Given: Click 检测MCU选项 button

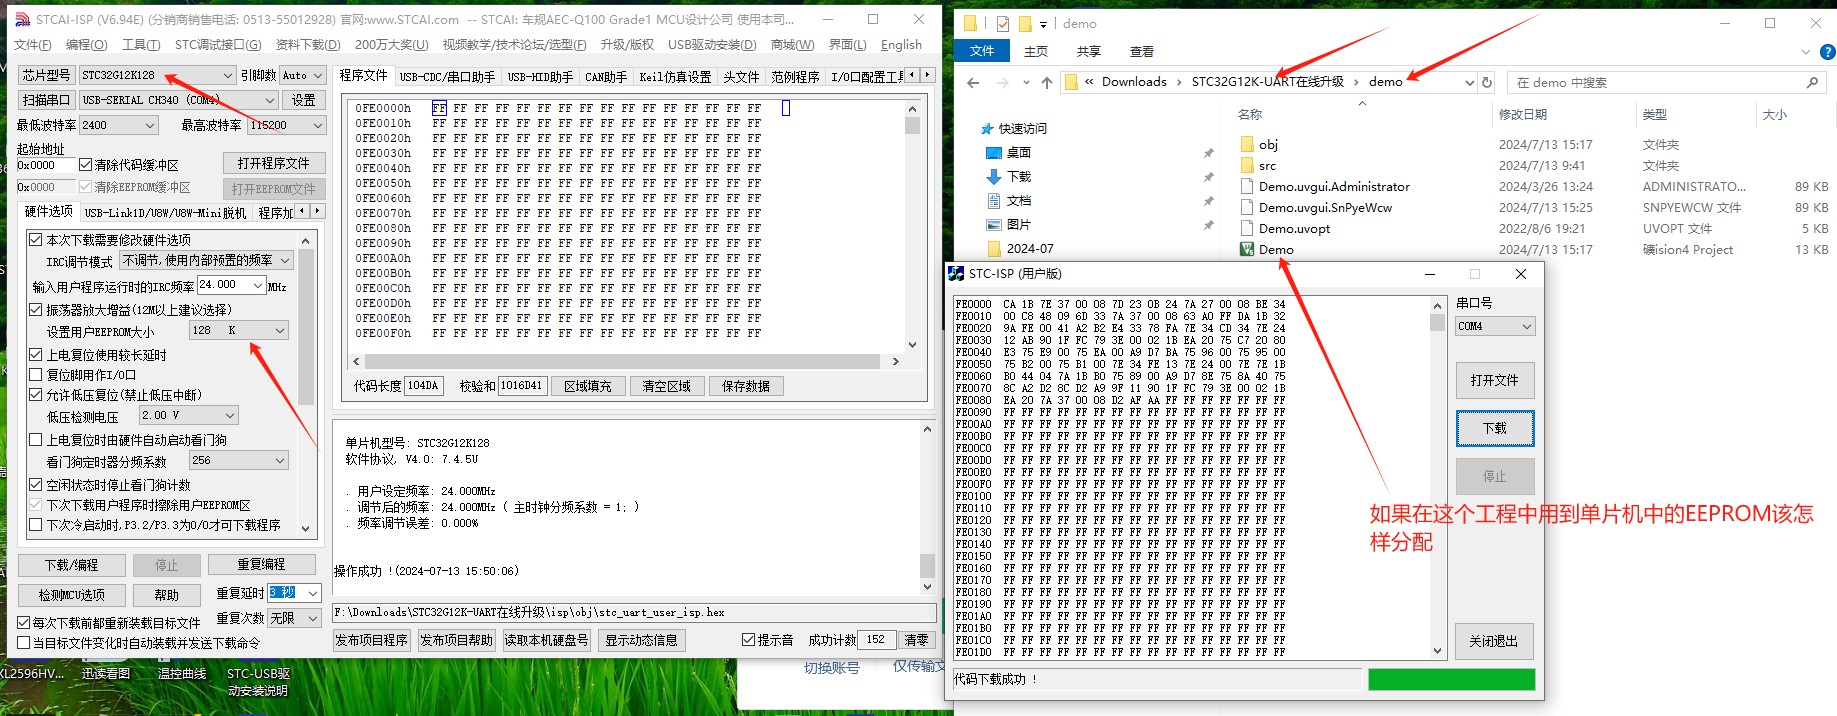Looking at the screenshot, I should pyautogui.click(x=71, y=595).
